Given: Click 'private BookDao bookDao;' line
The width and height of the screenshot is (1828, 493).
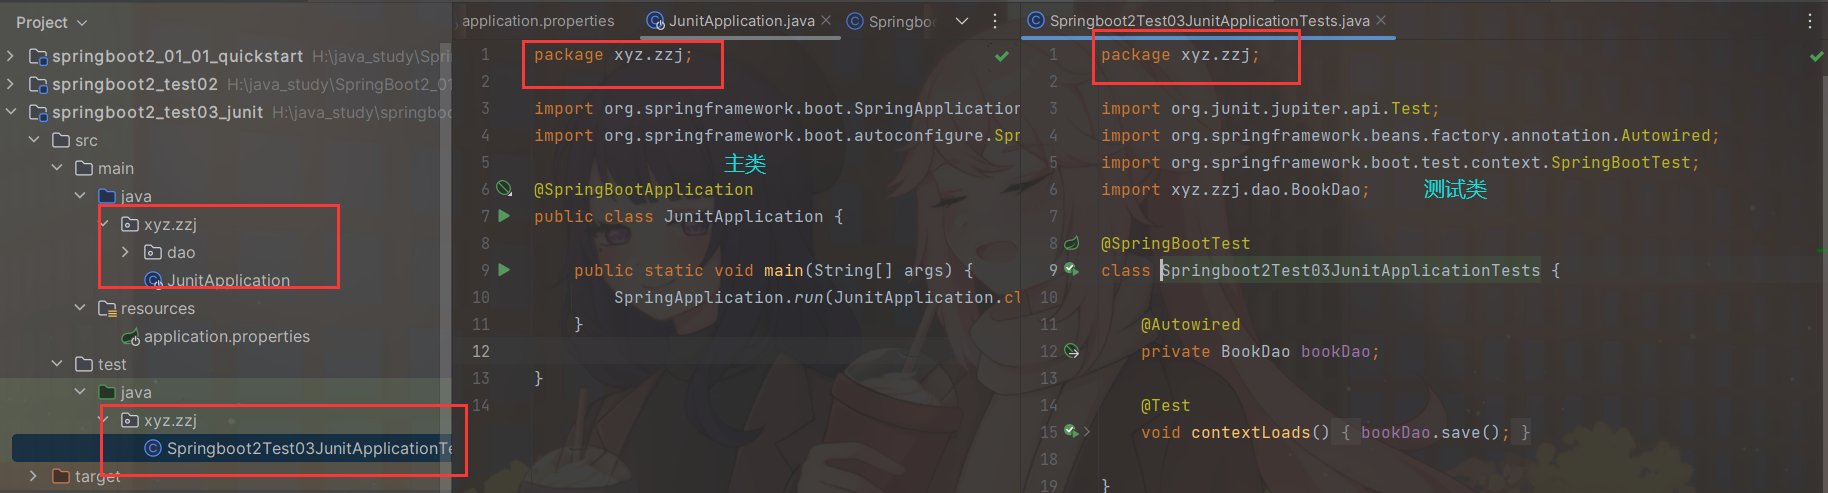Looking at the screenshot, I should (1260, 351).
